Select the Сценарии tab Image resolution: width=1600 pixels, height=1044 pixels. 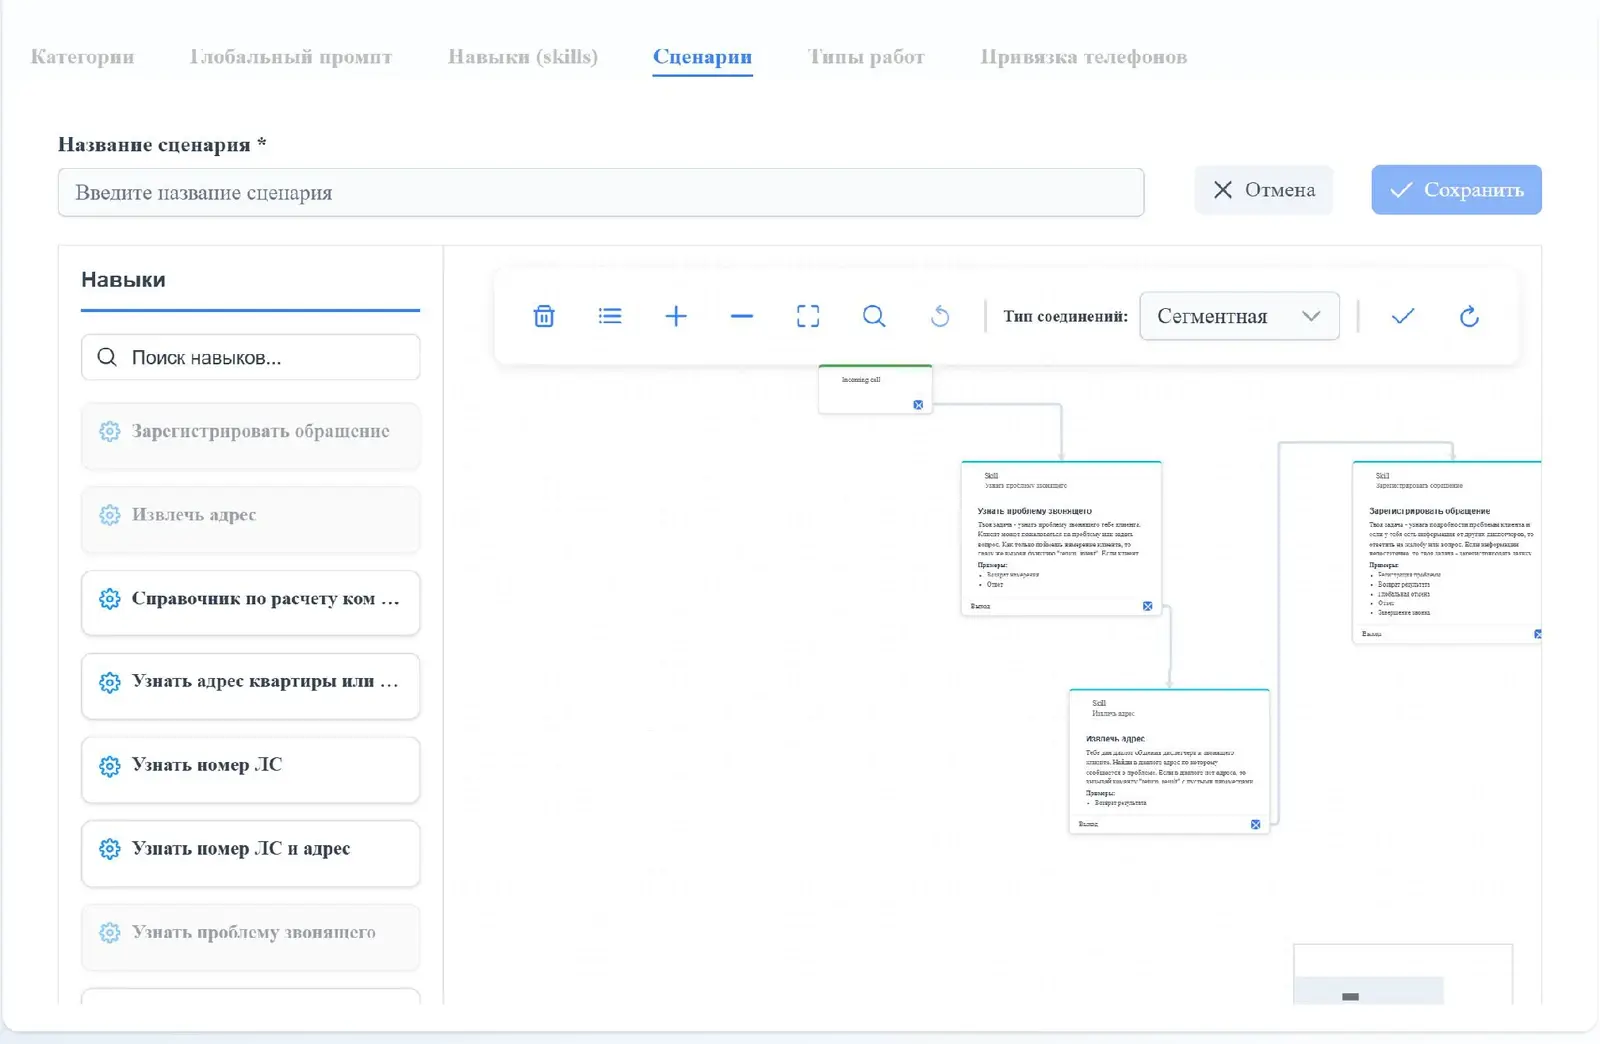pos(702,57)
